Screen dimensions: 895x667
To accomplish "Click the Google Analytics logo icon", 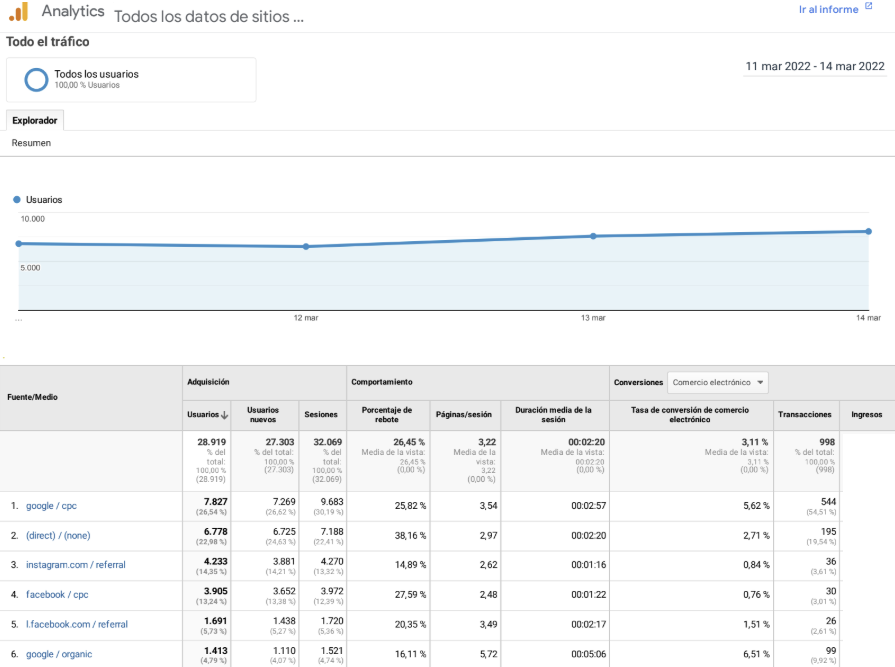I will pos(18,12).
